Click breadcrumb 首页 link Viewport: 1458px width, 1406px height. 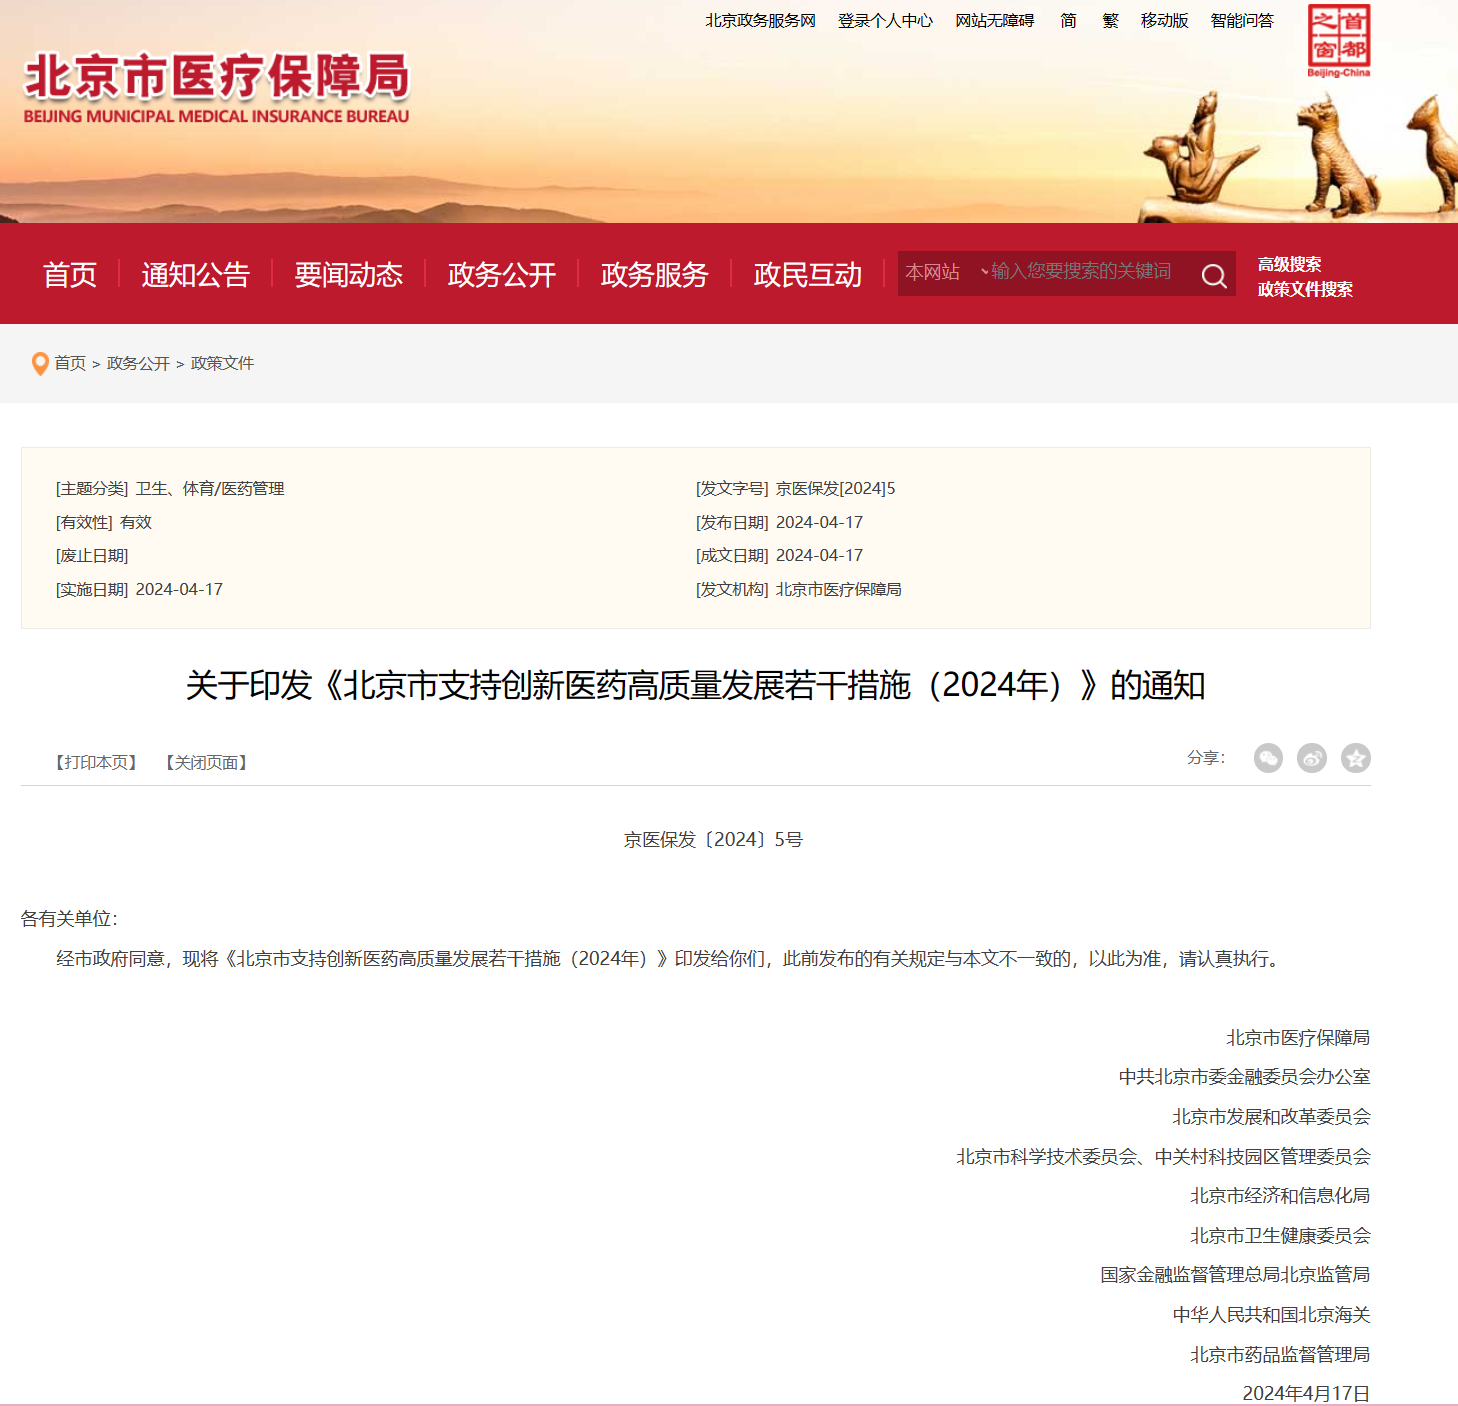coord(70,363)
